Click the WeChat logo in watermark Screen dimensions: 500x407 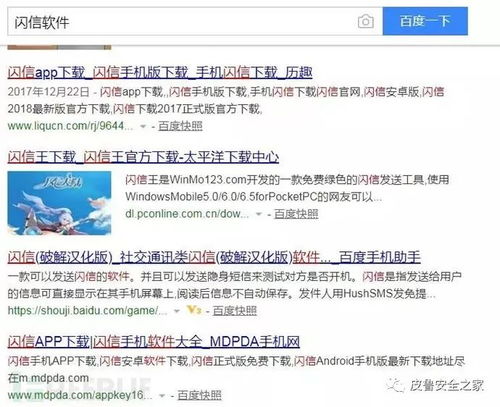point(395,386)
